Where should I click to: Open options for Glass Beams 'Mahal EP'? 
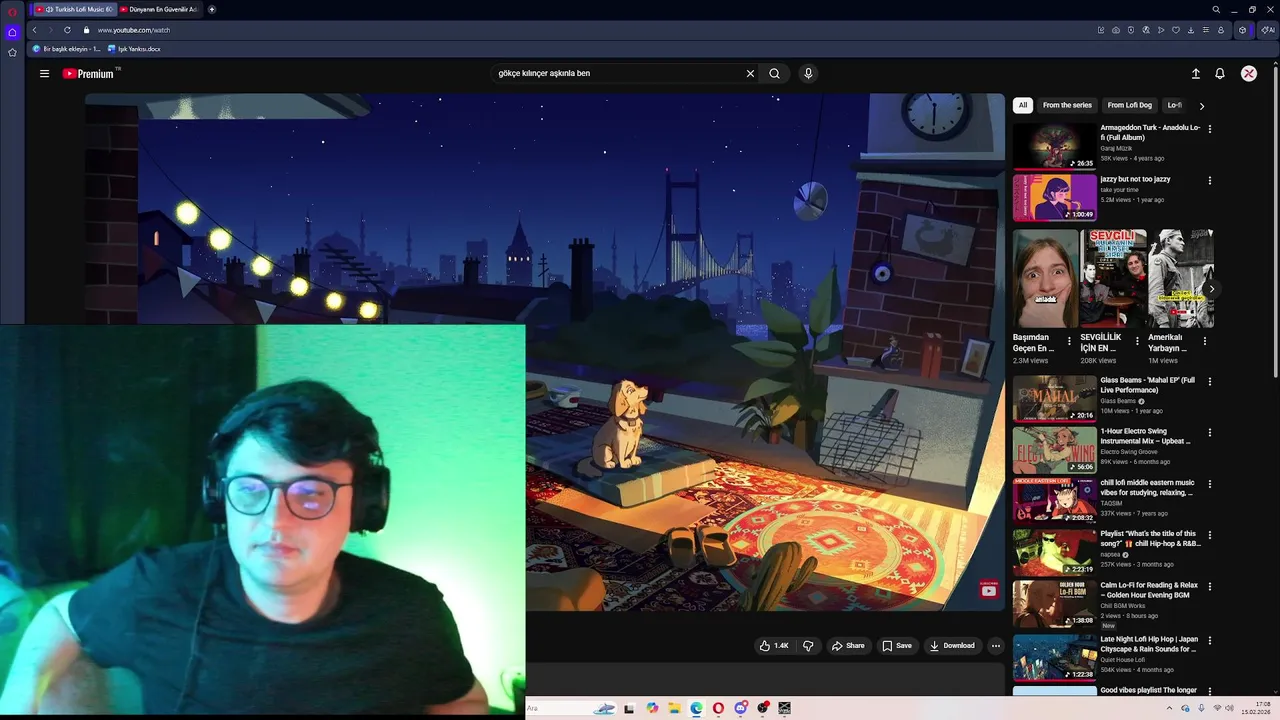point(1210,382)
